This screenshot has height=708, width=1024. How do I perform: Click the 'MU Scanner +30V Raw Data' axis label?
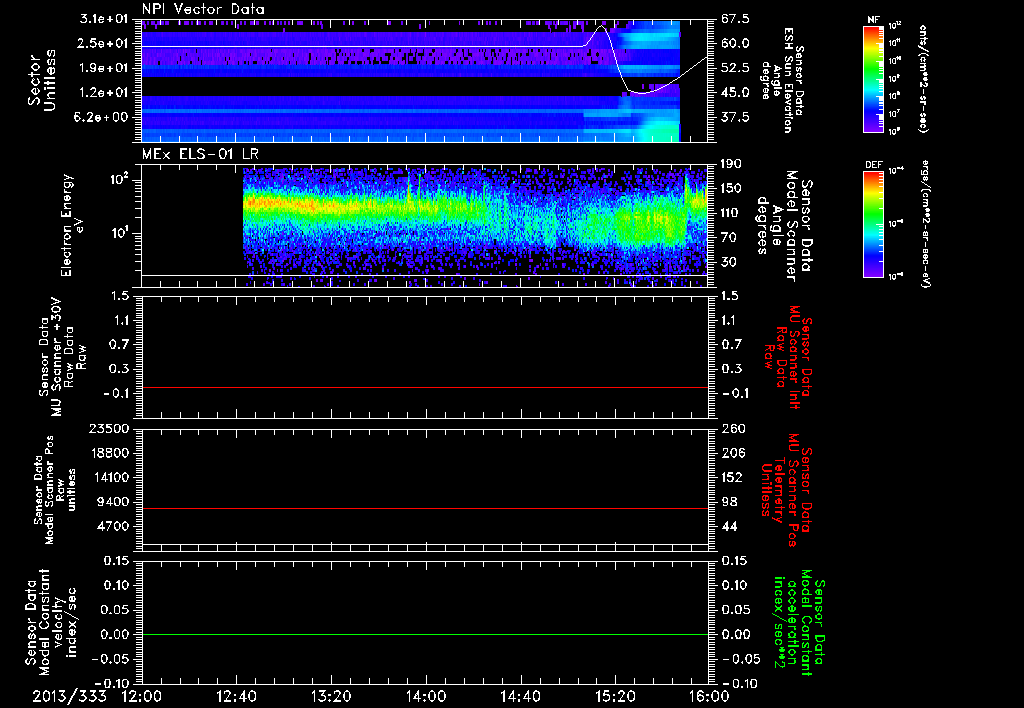pyautogui.click(x=62, y=357)
